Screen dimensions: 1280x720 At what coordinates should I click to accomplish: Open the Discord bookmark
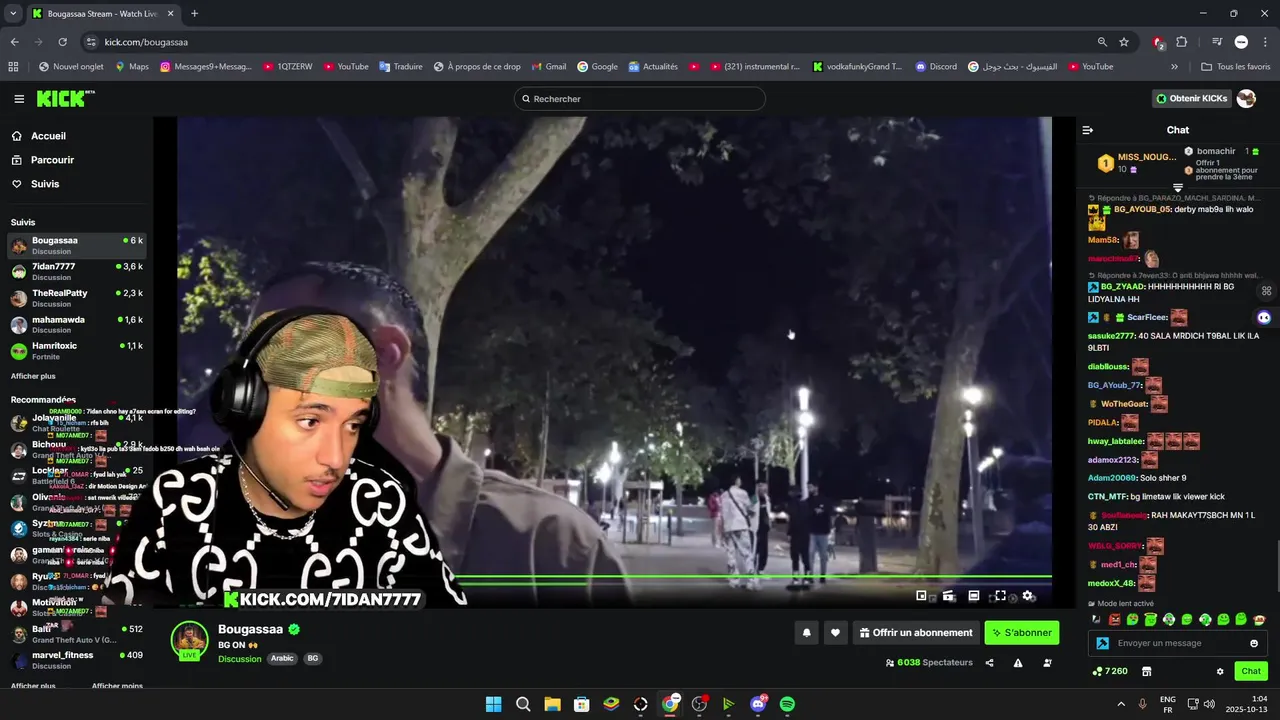[936, 67]
